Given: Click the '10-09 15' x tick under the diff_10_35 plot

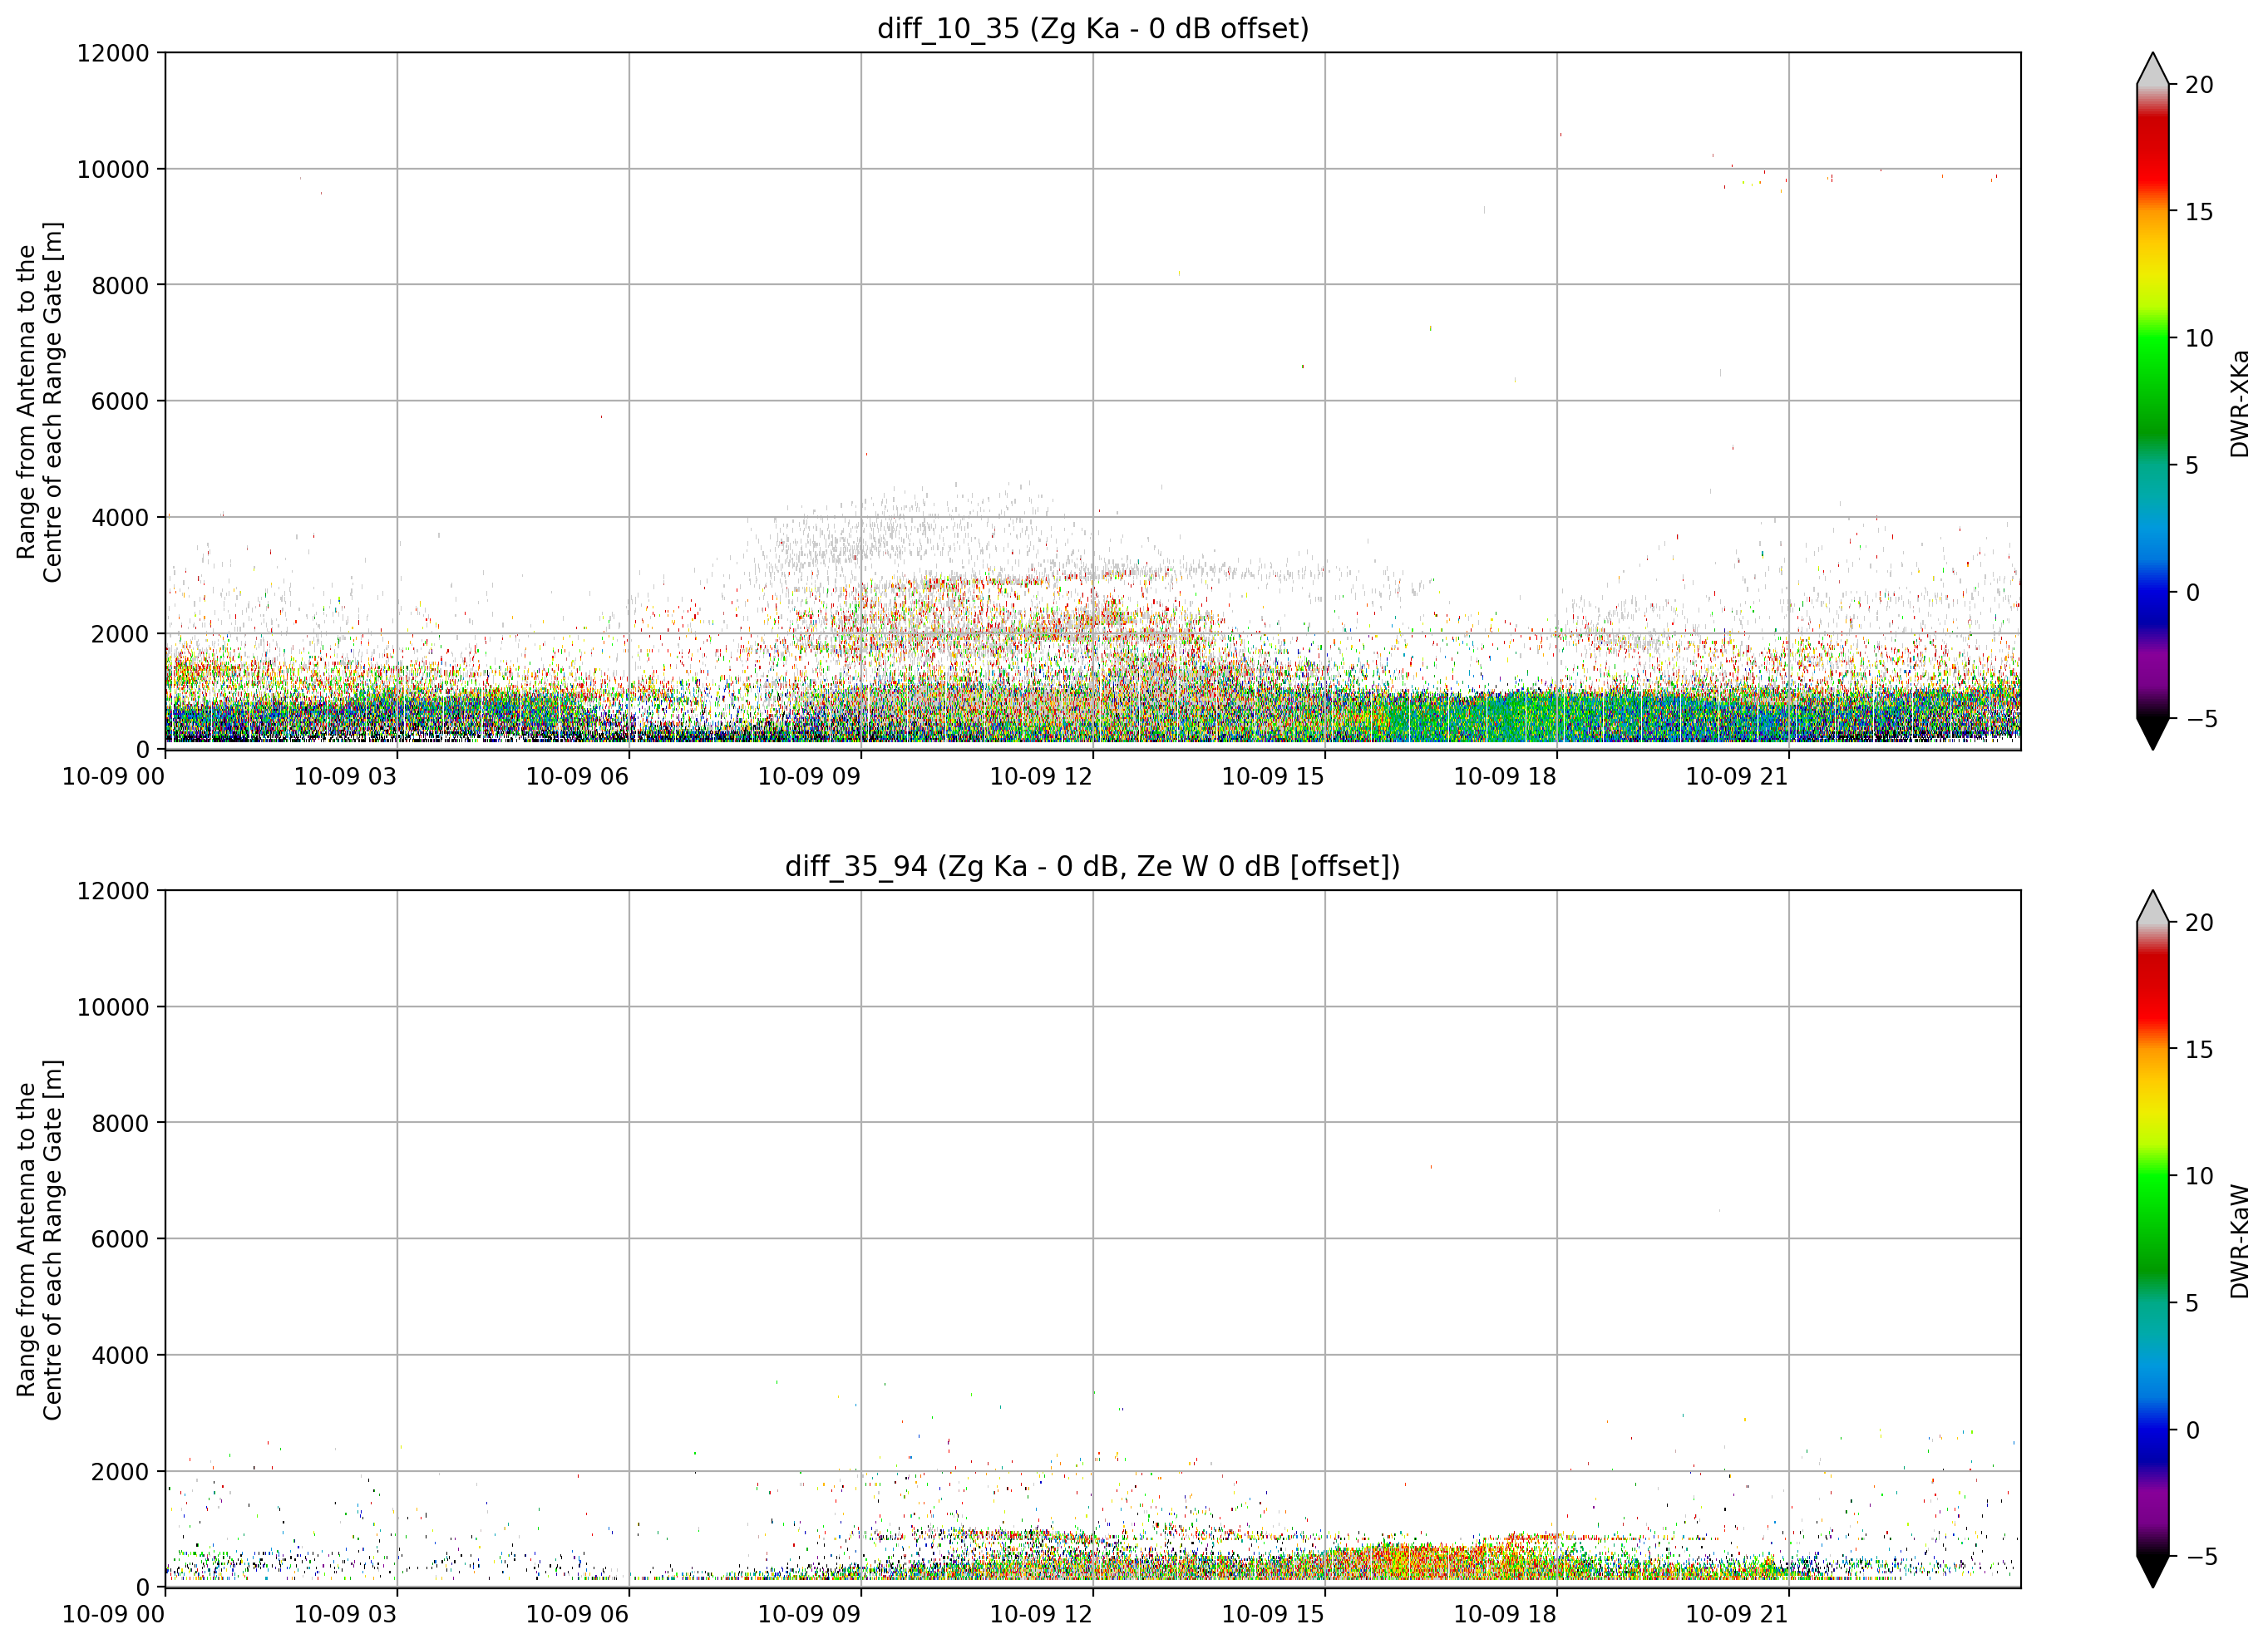Looking at the screenshot, I should 1273,777.
